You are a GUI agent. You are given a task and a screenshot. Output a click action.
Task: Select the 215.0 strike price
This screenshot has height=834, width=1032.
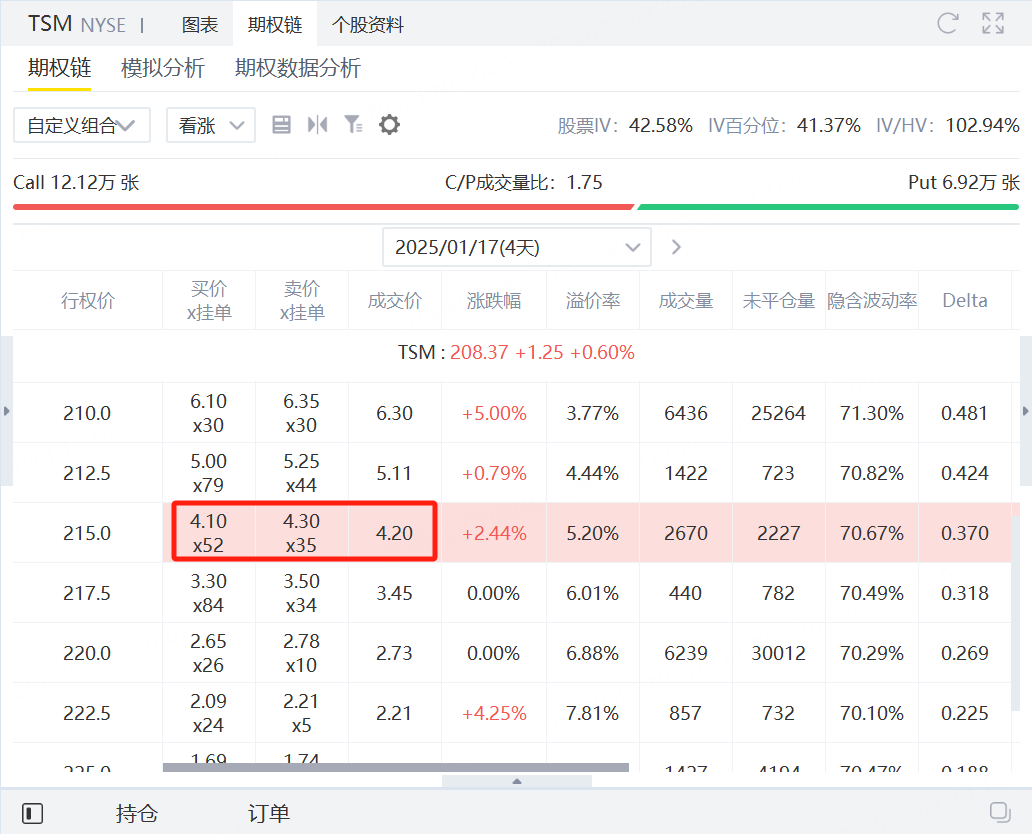[x=87, y=533]
